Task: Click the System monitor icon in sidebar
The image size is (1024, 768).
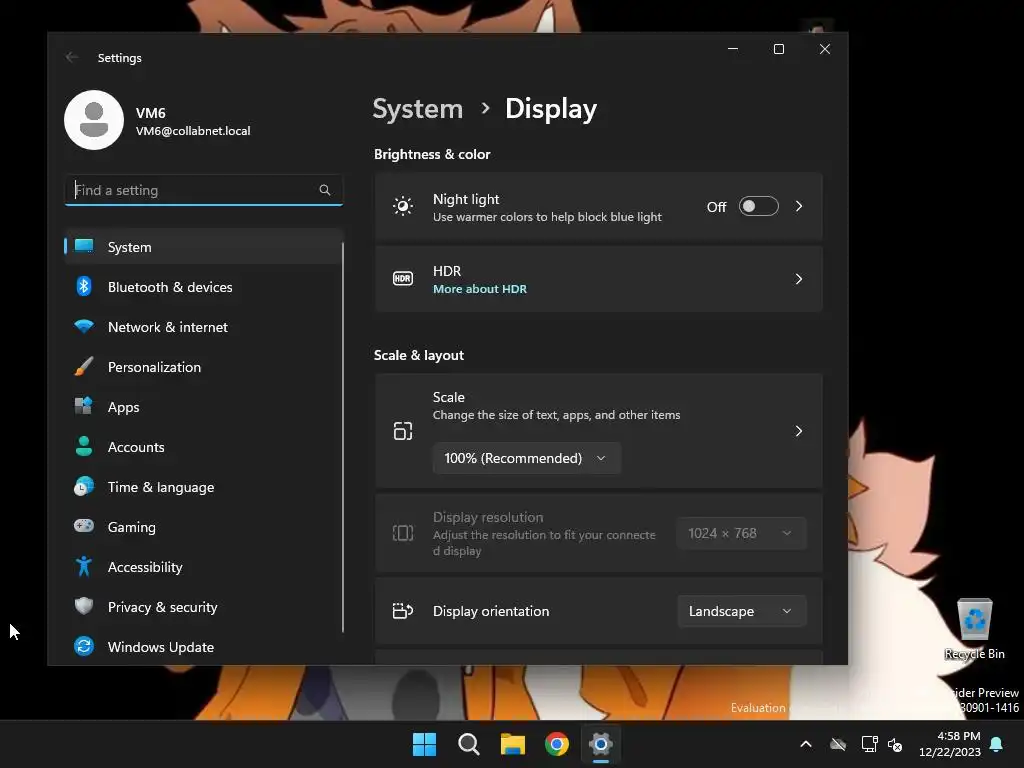Action: (x=84, y=246)
